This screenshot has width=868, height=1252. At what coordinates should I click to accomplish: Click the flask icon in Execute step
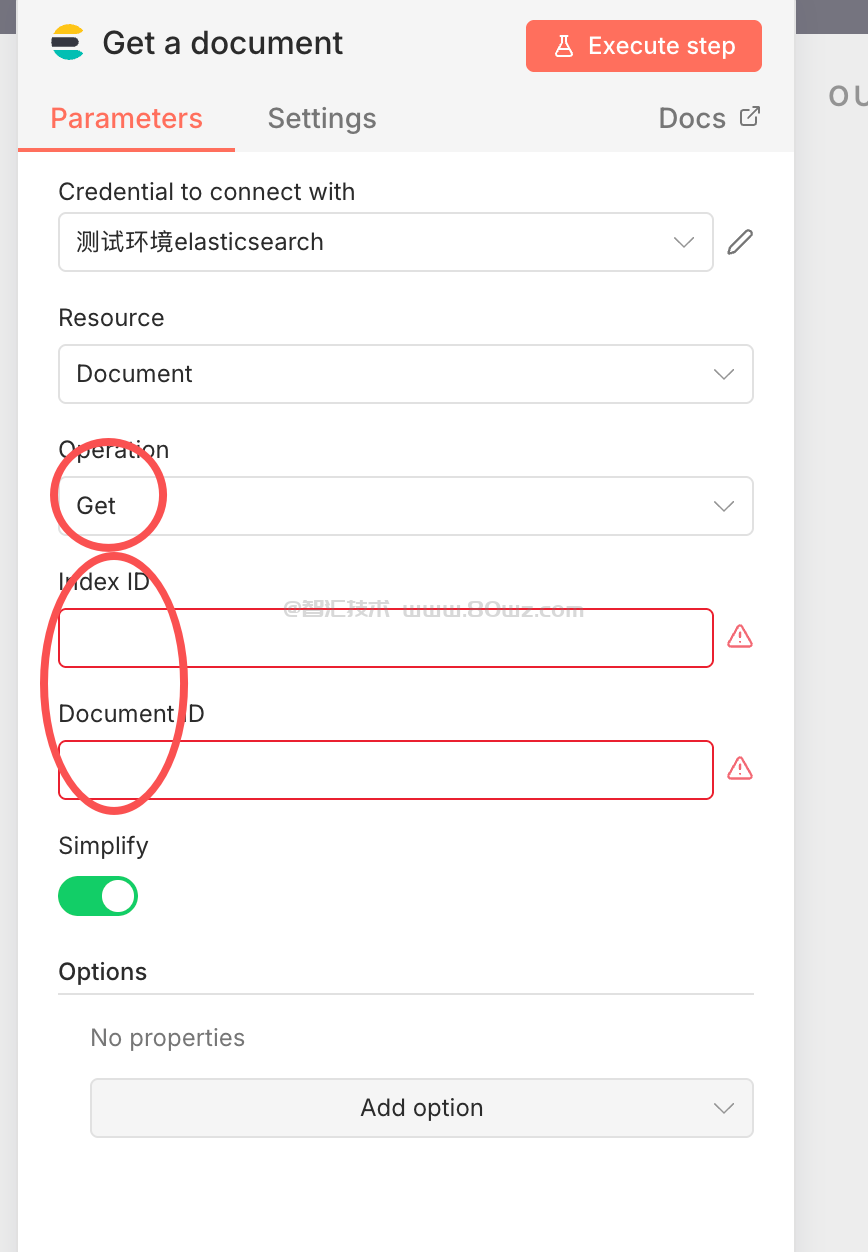point(564,46)
